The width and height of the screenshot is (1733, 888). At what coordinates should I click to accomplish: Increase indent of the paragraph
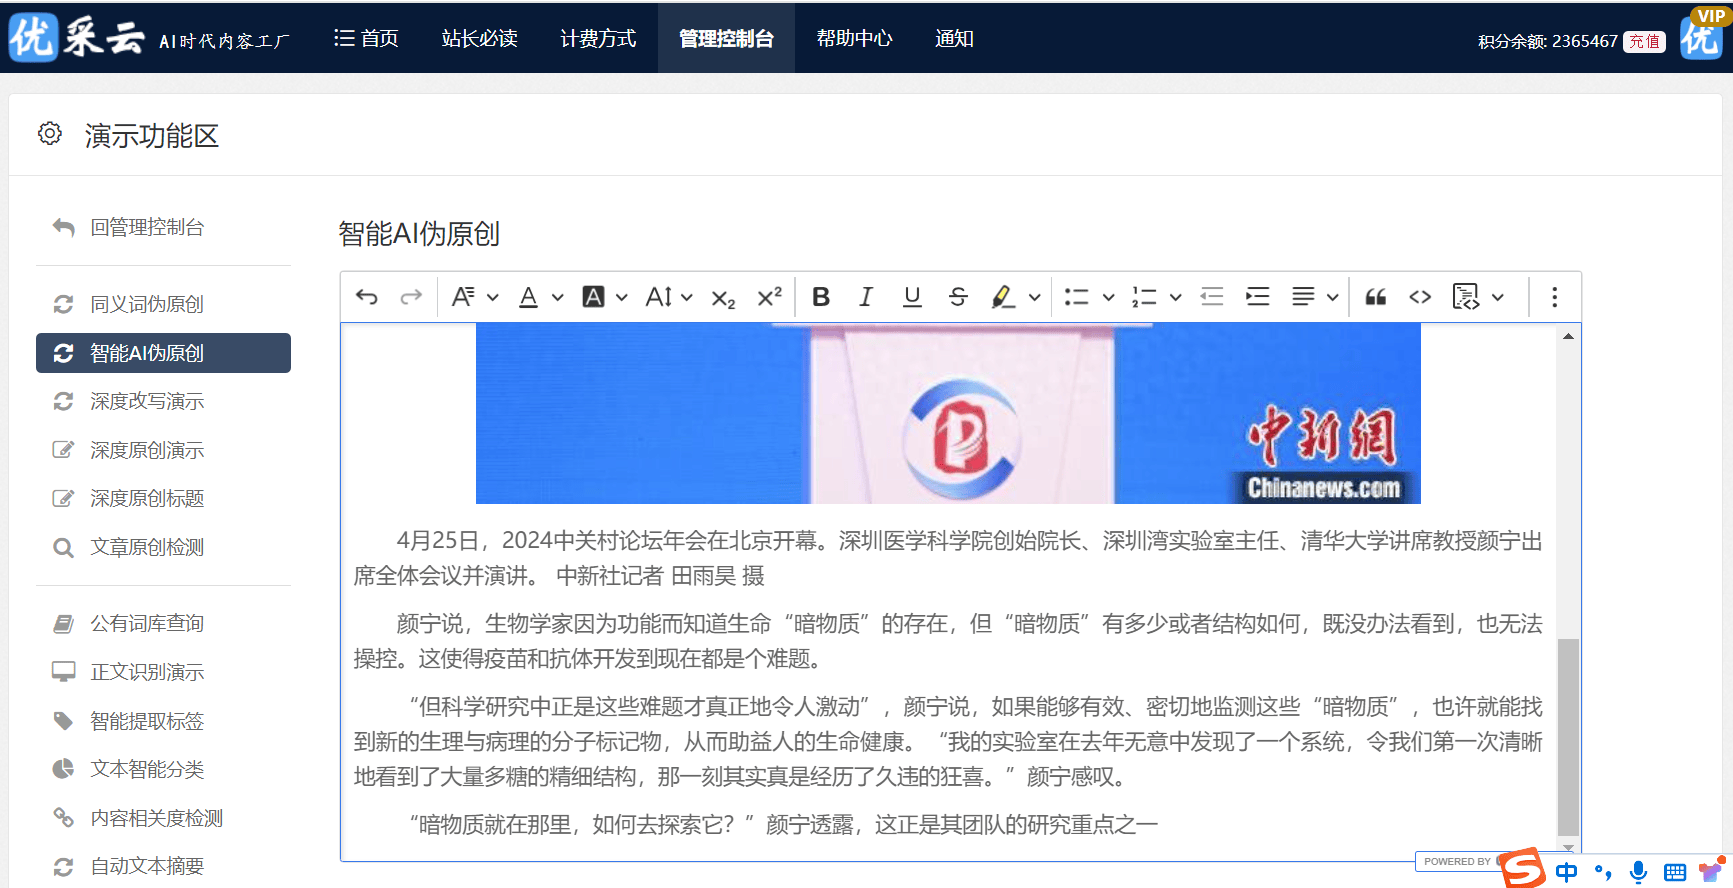[1257, 297]
